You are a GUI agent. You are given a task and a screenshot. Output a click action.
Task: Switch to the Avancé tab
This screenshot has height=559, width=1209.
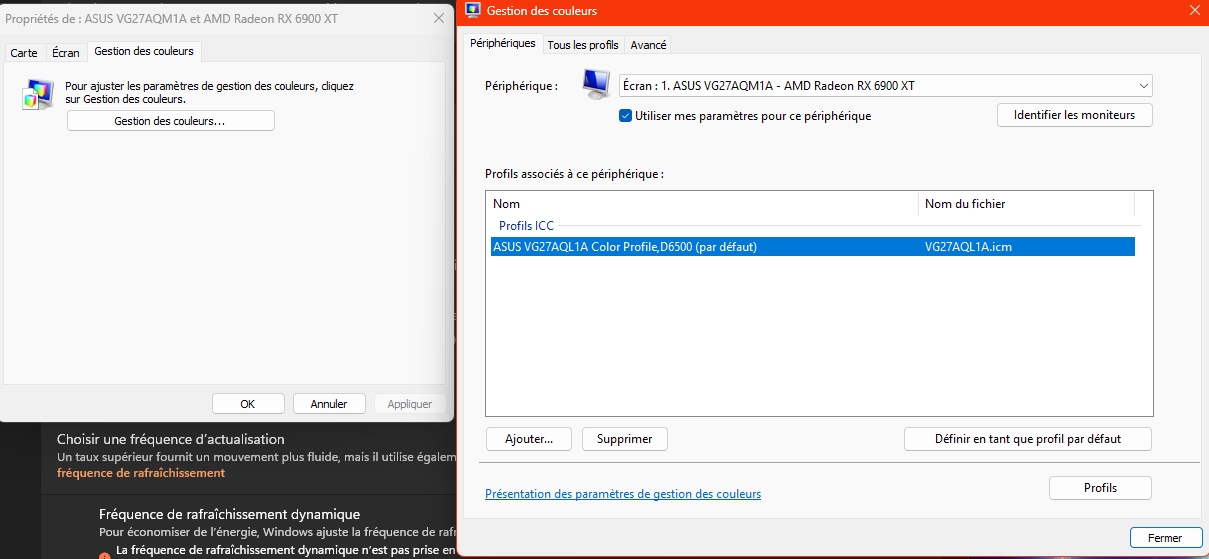[648, 45]
